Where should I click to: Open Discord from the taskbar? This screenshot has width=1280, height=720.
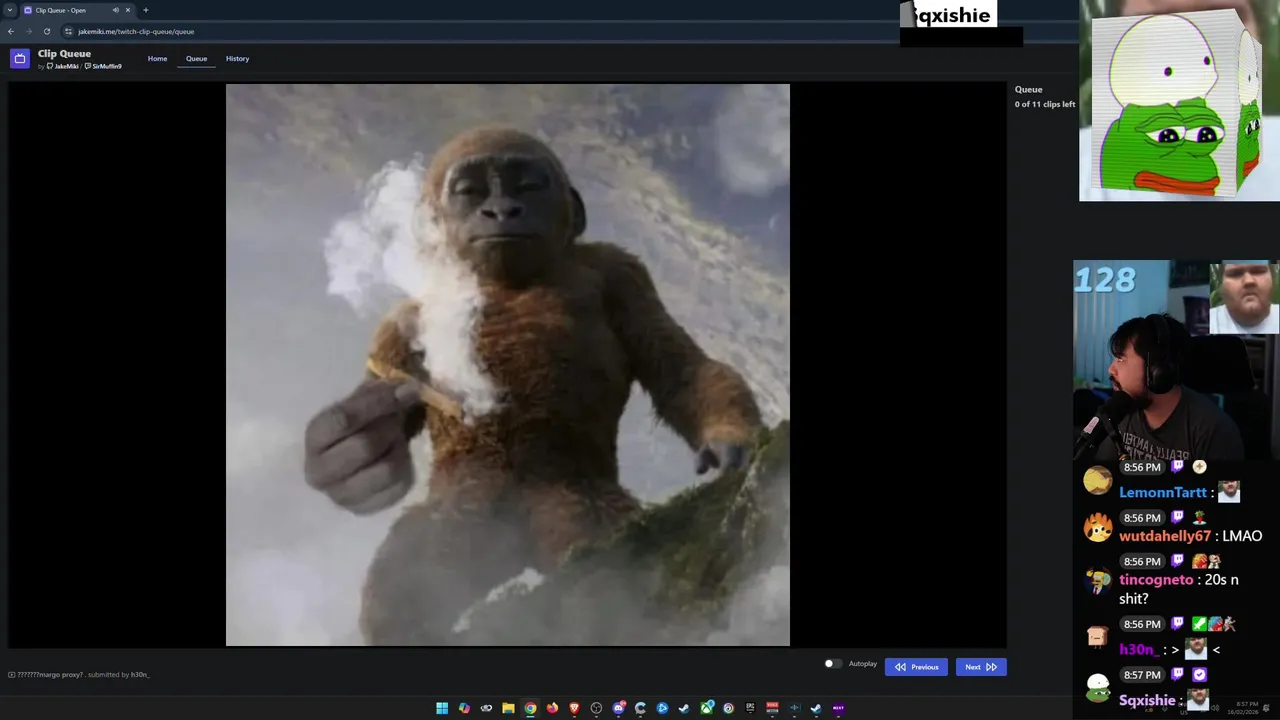[618, 708]
